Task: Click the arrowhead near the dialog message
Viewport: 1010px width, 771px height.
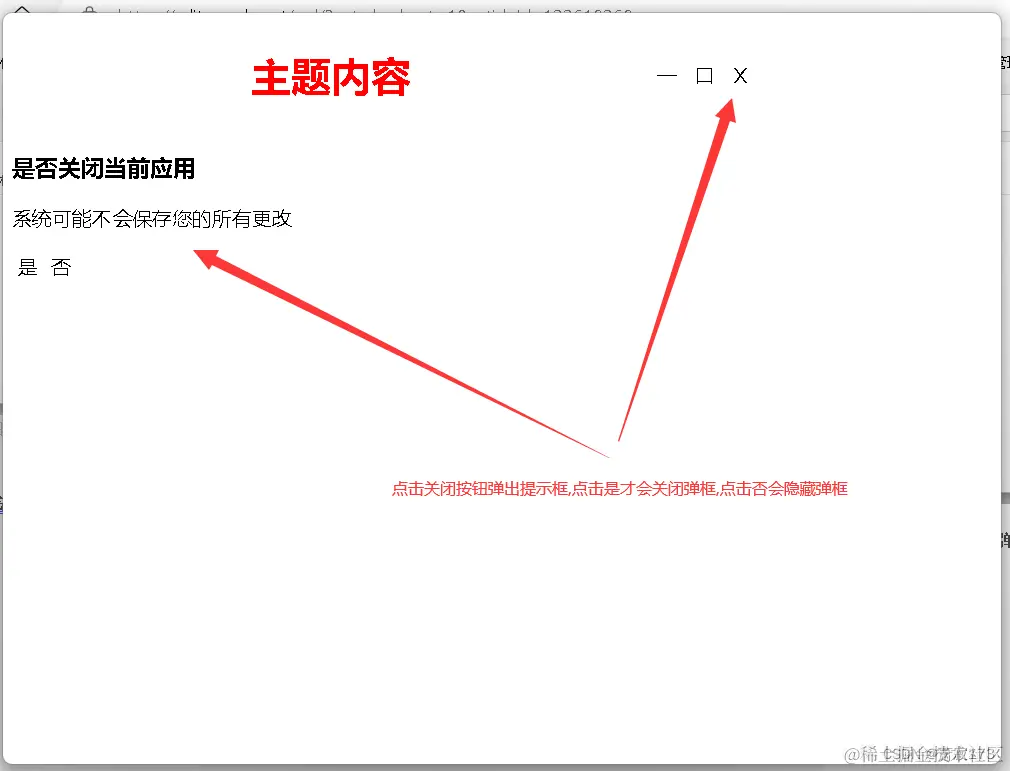Action: tap(205, 258)
